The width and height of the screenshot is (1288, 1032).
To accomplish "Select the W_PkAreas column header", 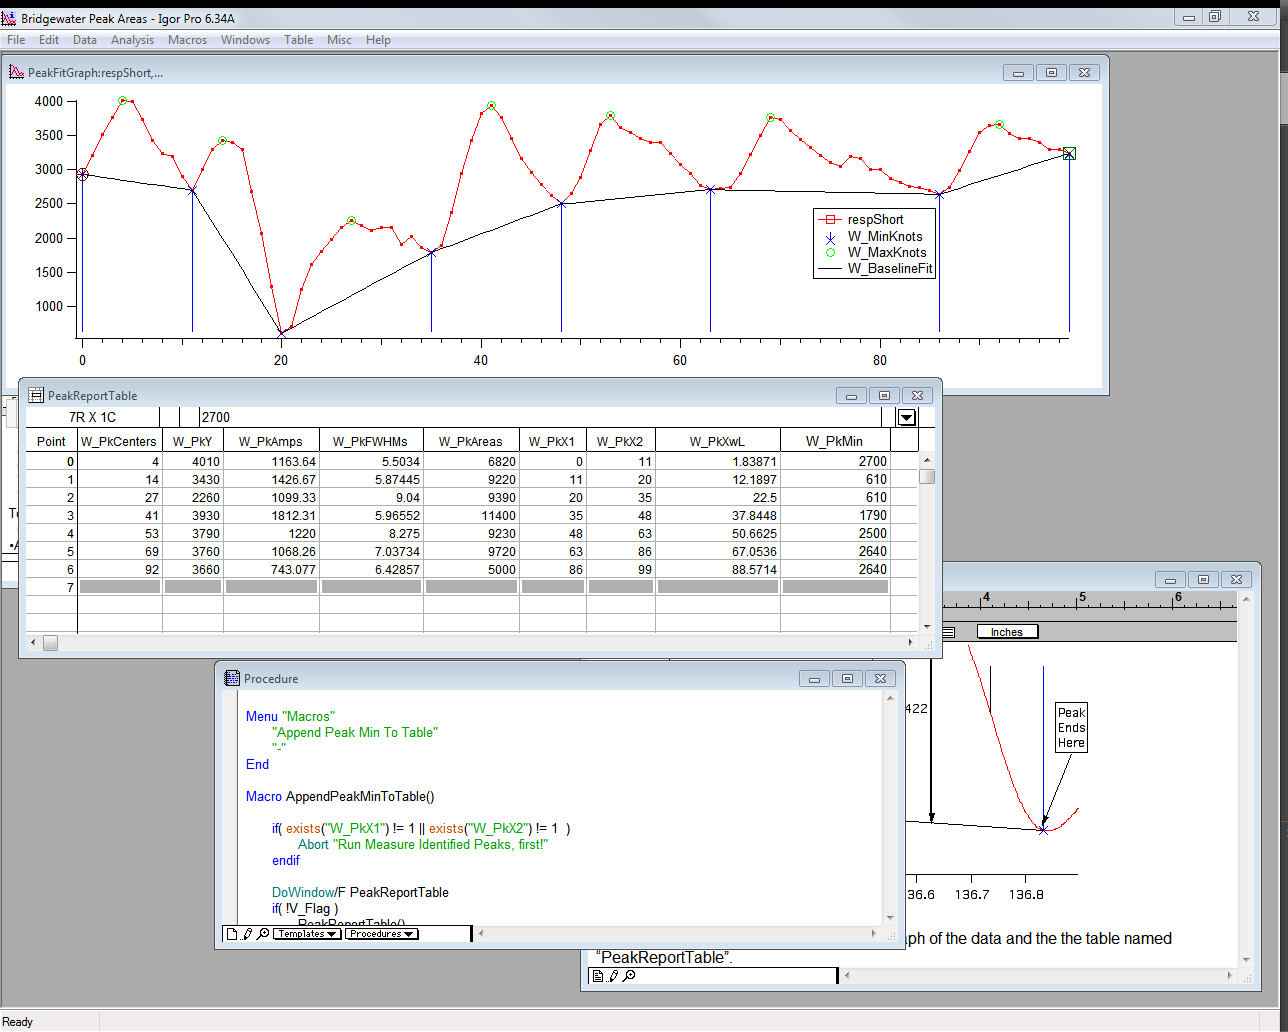I will [470, 441].
